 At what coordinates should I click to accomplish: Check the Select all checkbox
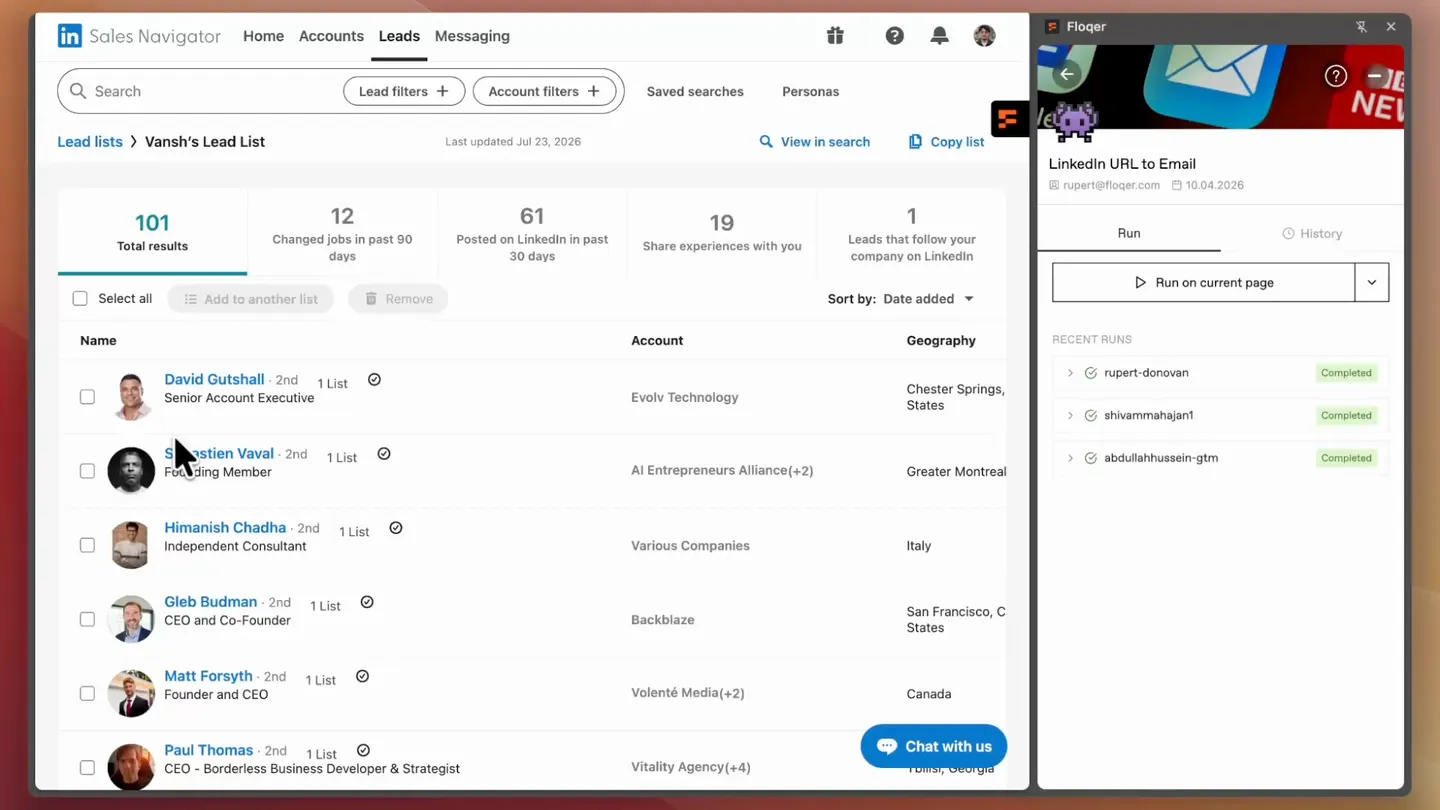coord(80,298)
